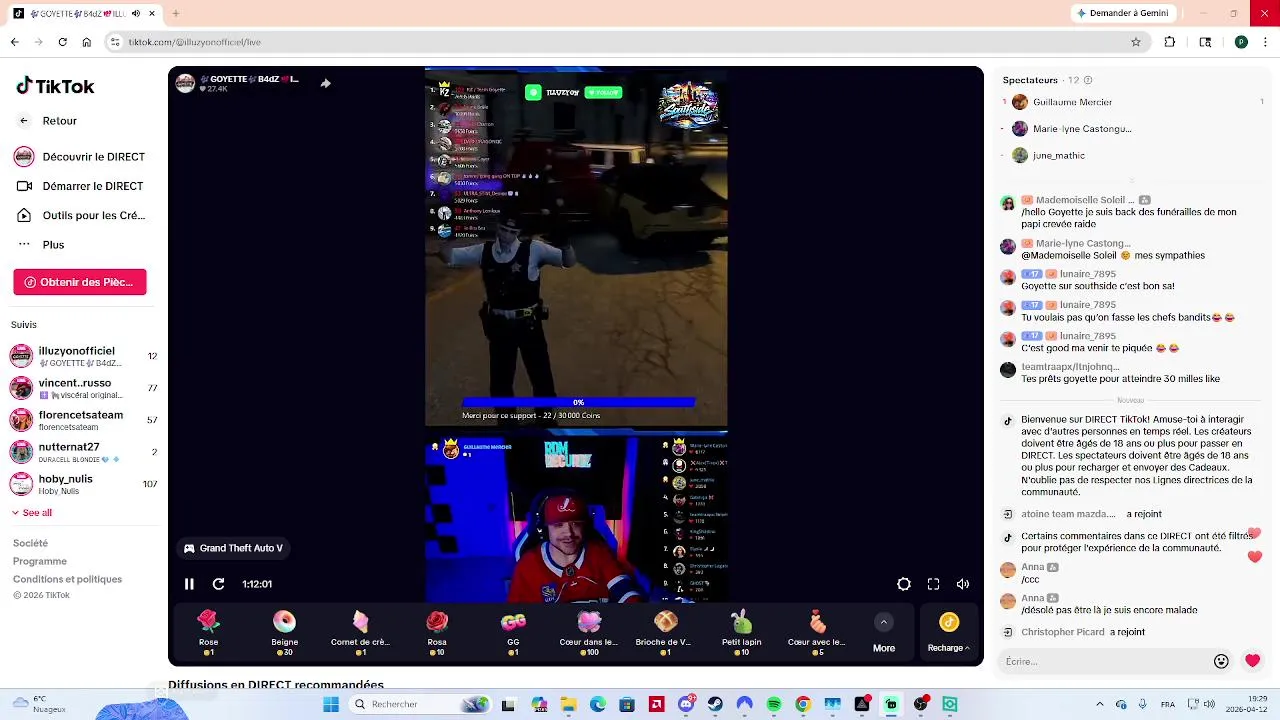Screen dimensions: 1280x720
Task: Click the address bar URL
Action: (x=195, y=42)
